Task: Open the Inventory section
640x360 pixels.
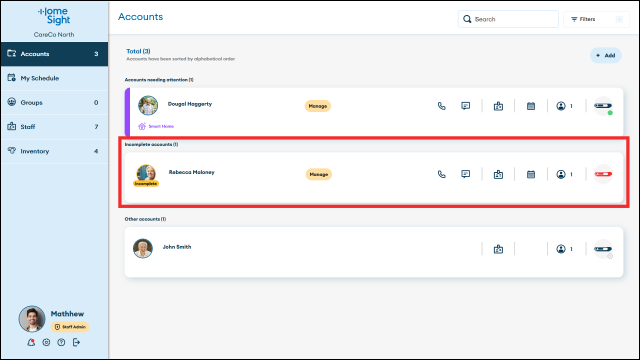Action: [54, 151]
